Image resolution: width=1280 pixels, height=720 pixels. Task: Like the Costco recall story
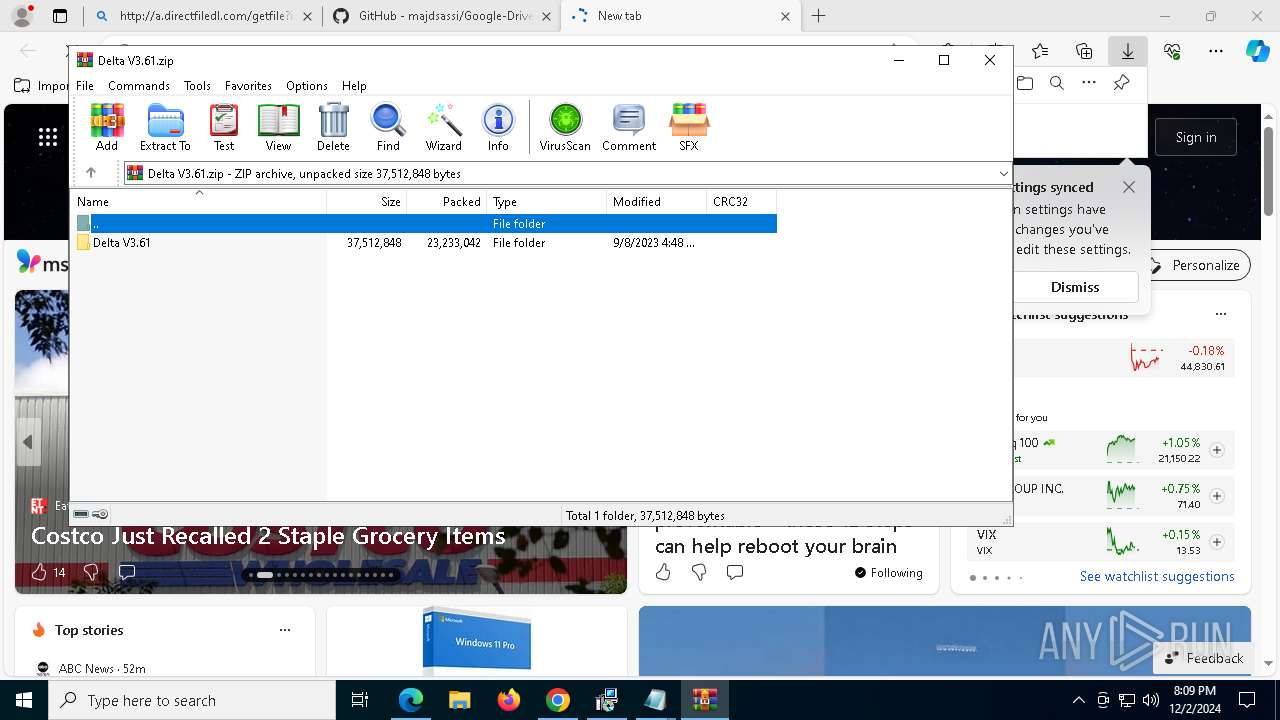(x=39, y=572)
